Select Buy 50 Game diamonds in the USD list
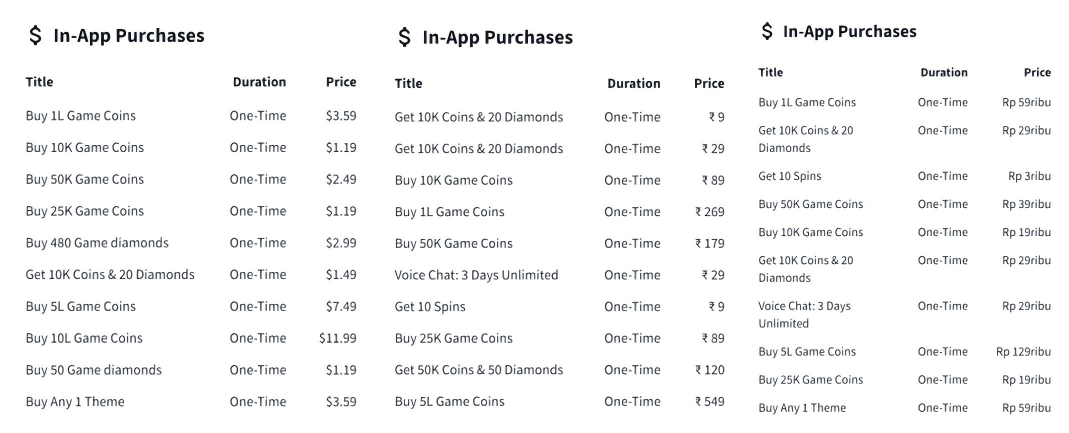 [94, 370]
